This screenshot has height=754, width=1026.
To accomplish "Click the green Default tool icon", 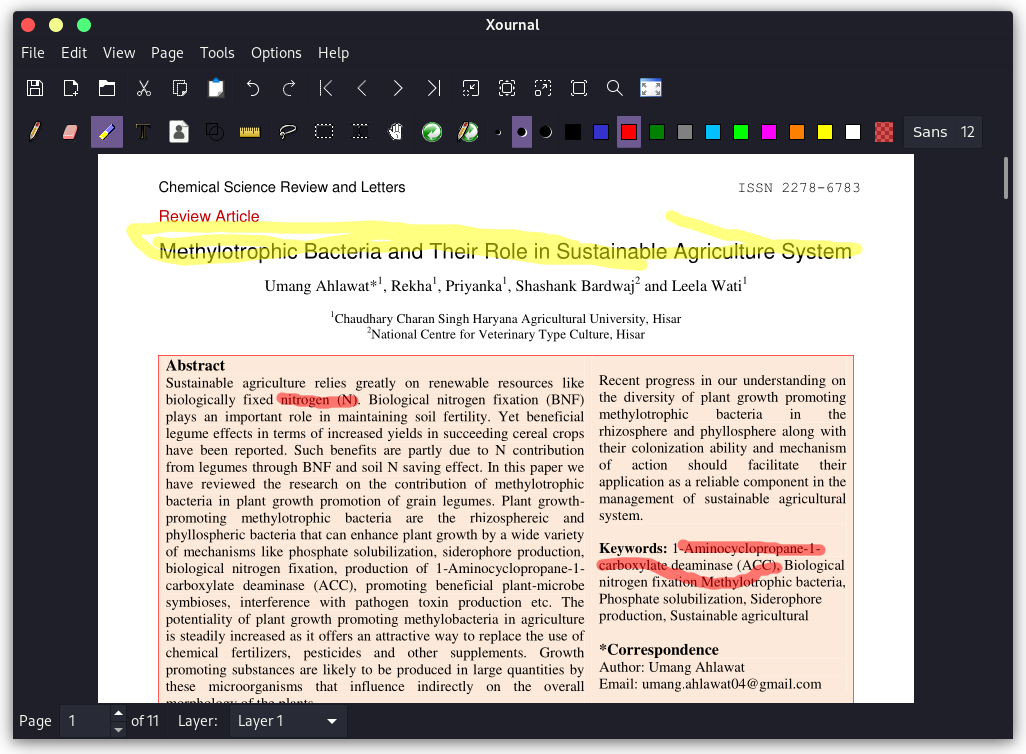I will 432,132.
